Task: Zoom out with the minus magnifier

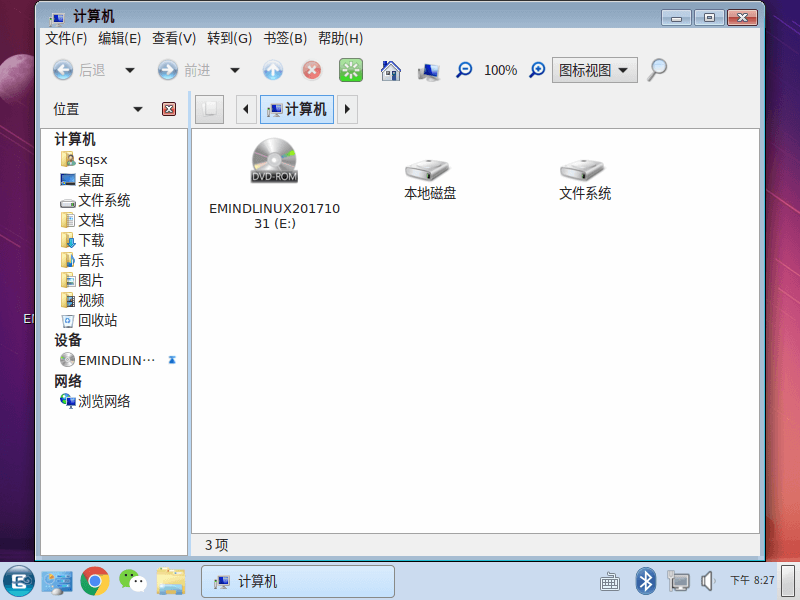Action: coord(464,69)
